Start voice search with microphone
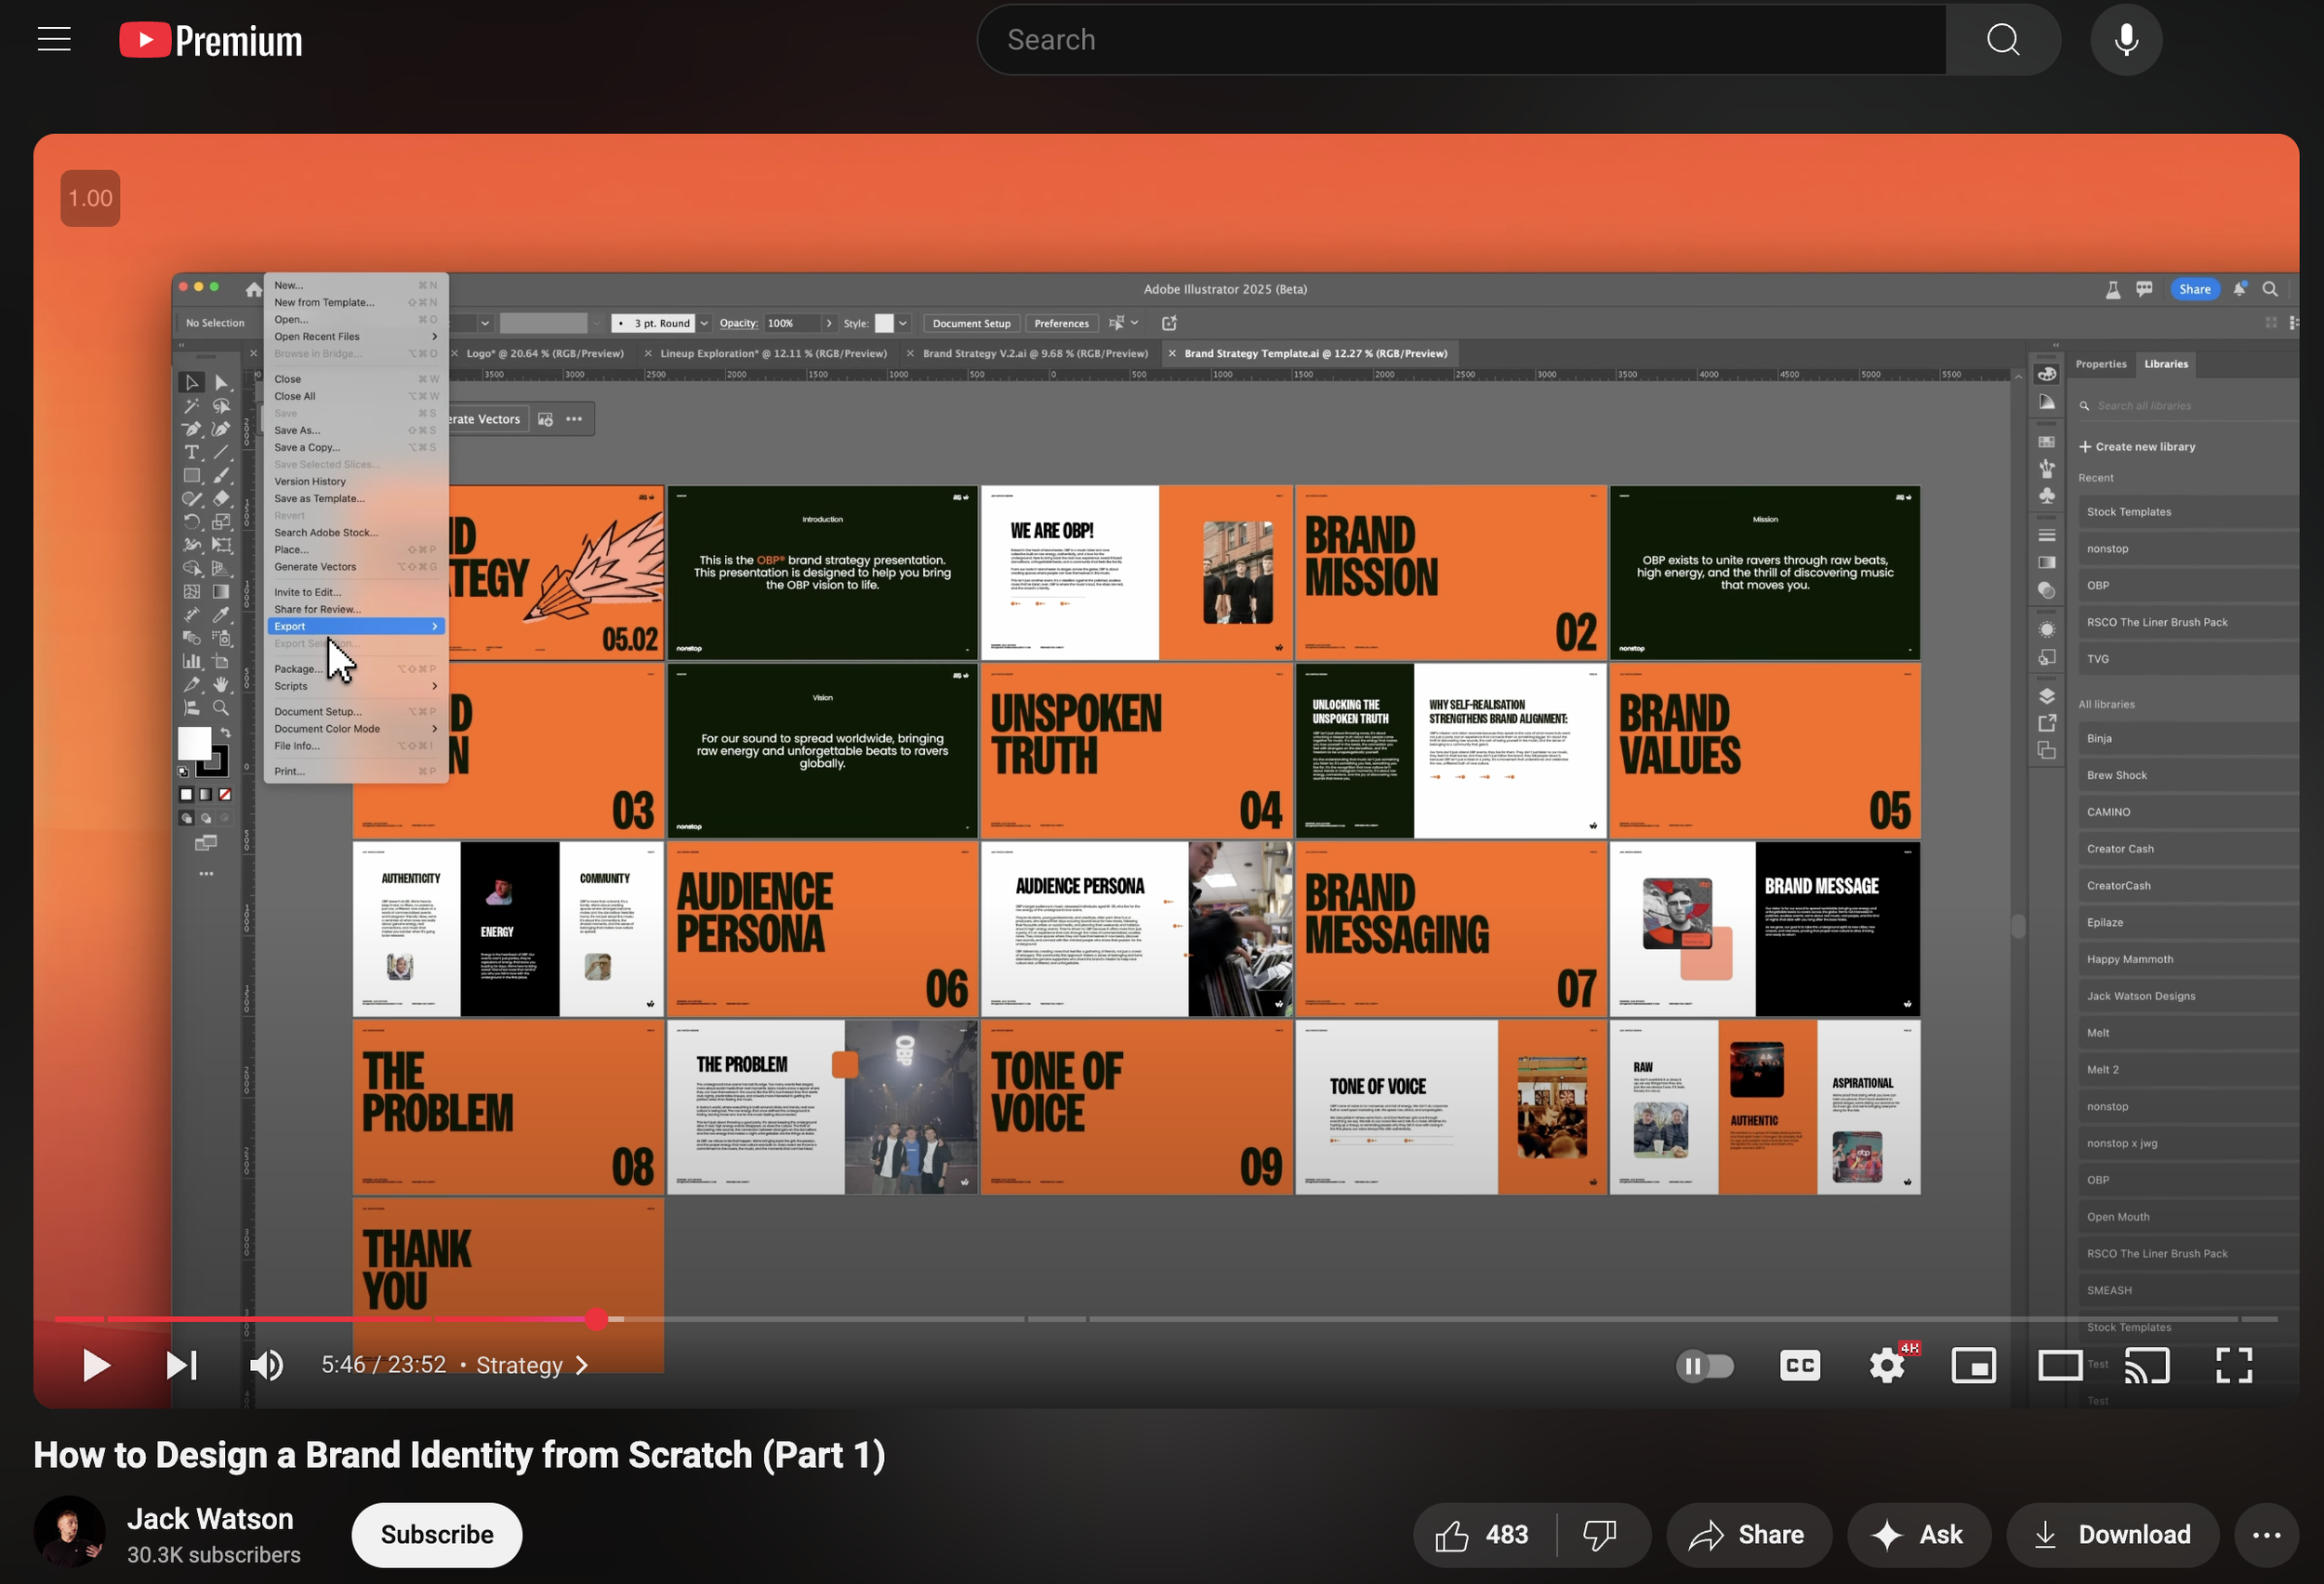 pos(2126,40)
